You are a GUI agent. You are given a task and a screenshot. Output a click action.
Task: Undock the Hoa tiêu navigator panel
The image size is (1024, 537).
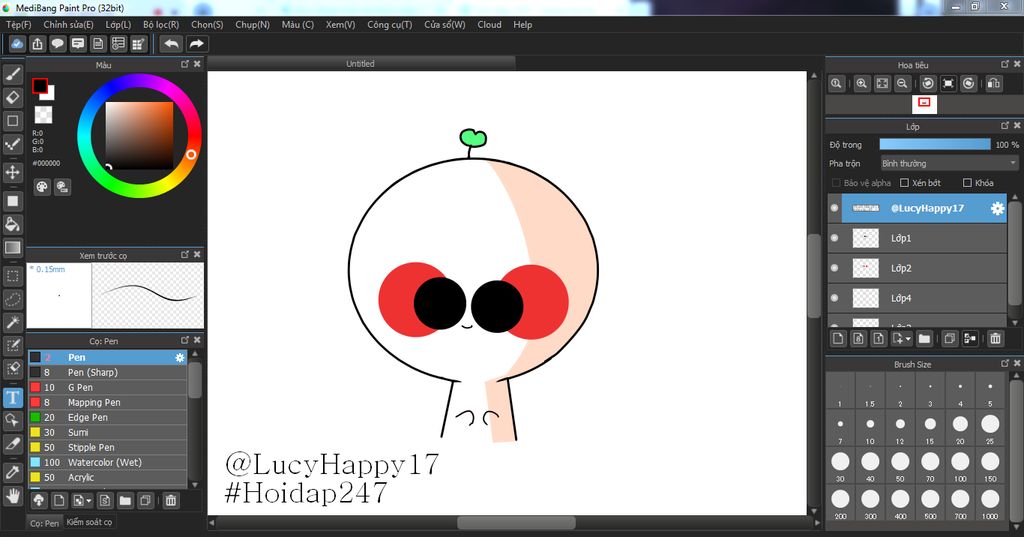tap(1005, 64)
